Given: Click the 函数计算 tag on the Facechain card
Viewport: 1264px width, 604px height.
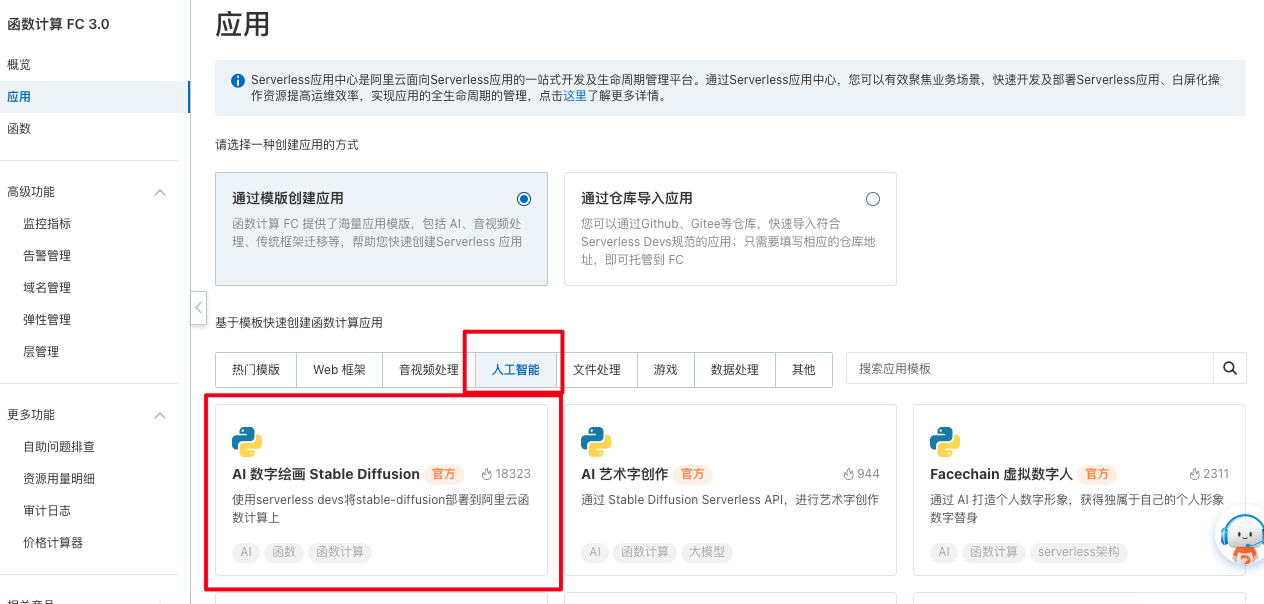Looking at the screenshot, I should click(x=994, y=552).
